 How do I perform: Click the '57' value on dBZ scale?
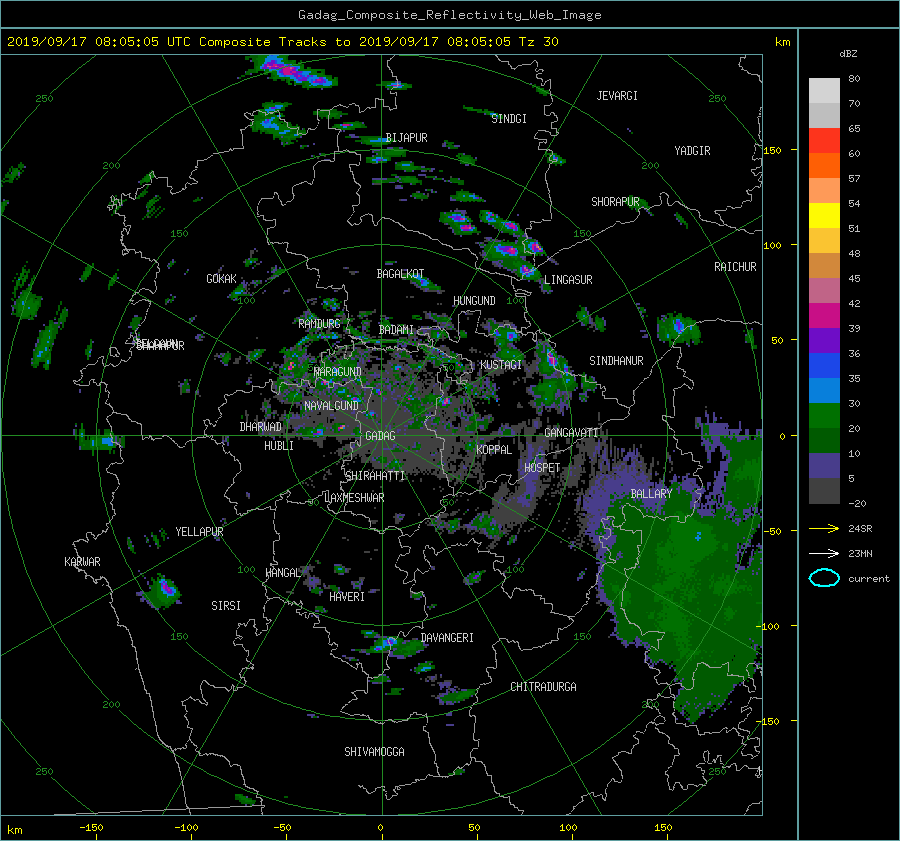[x=854, y=179]
